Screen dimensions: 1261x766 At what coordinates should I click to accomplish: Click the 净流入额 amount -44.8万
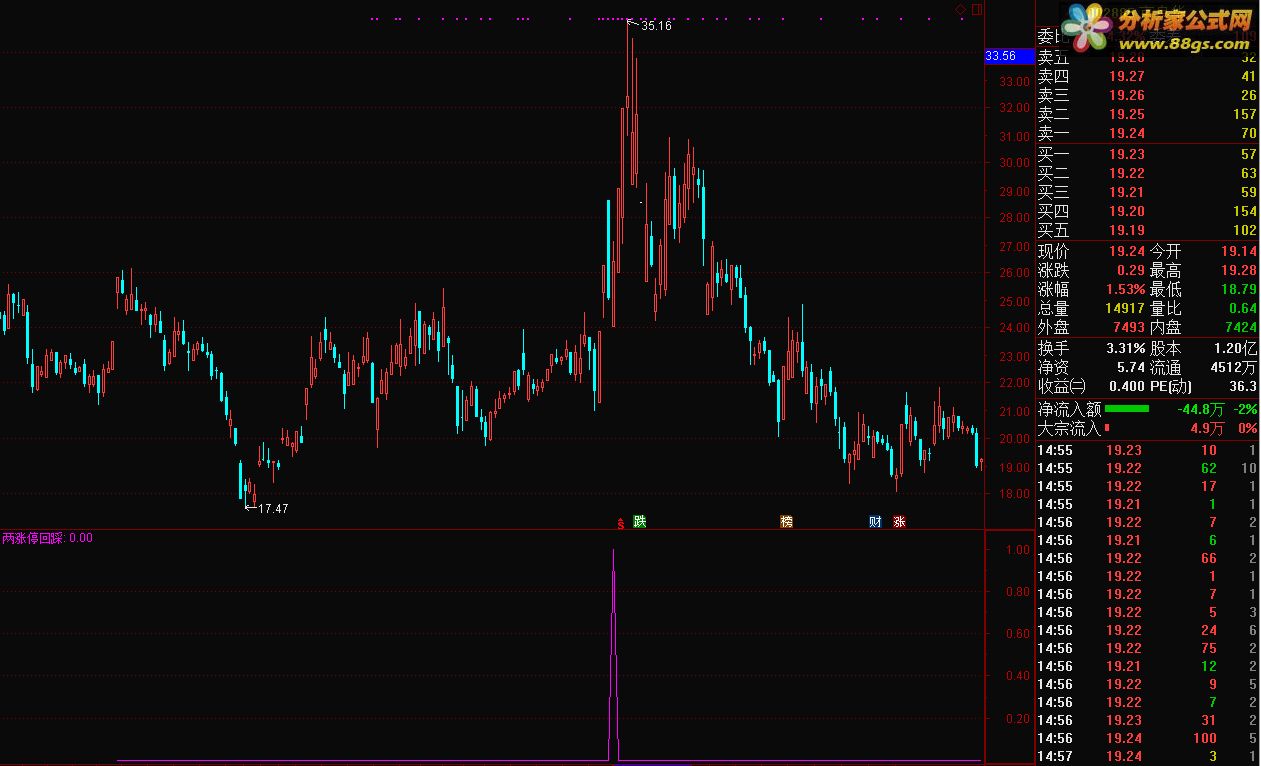[x=1201, y=409]
